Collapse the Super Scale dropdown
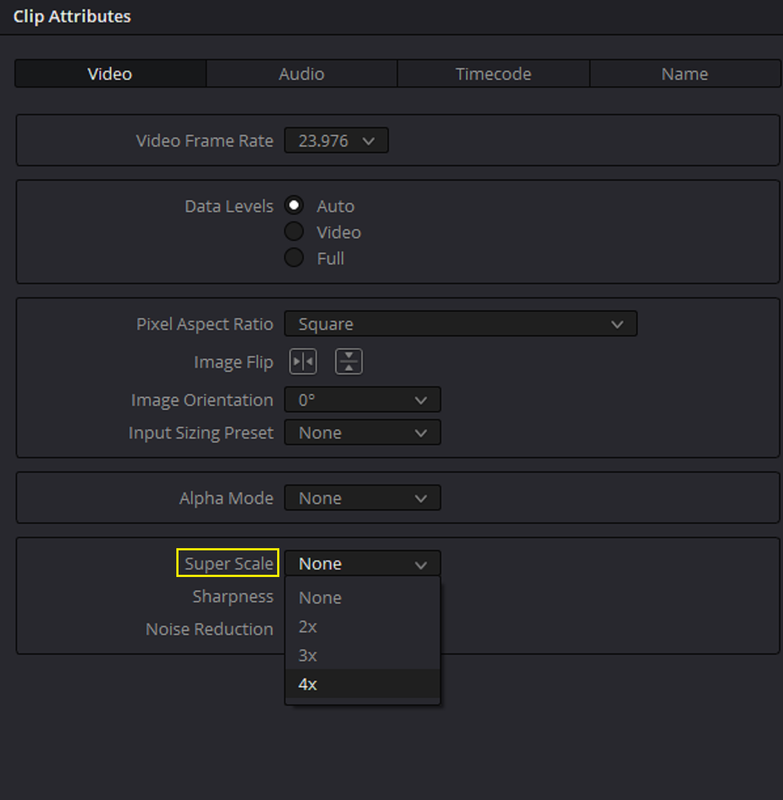Image resolution: width=783 pixels, height=800 pixels. pos(362,564)
